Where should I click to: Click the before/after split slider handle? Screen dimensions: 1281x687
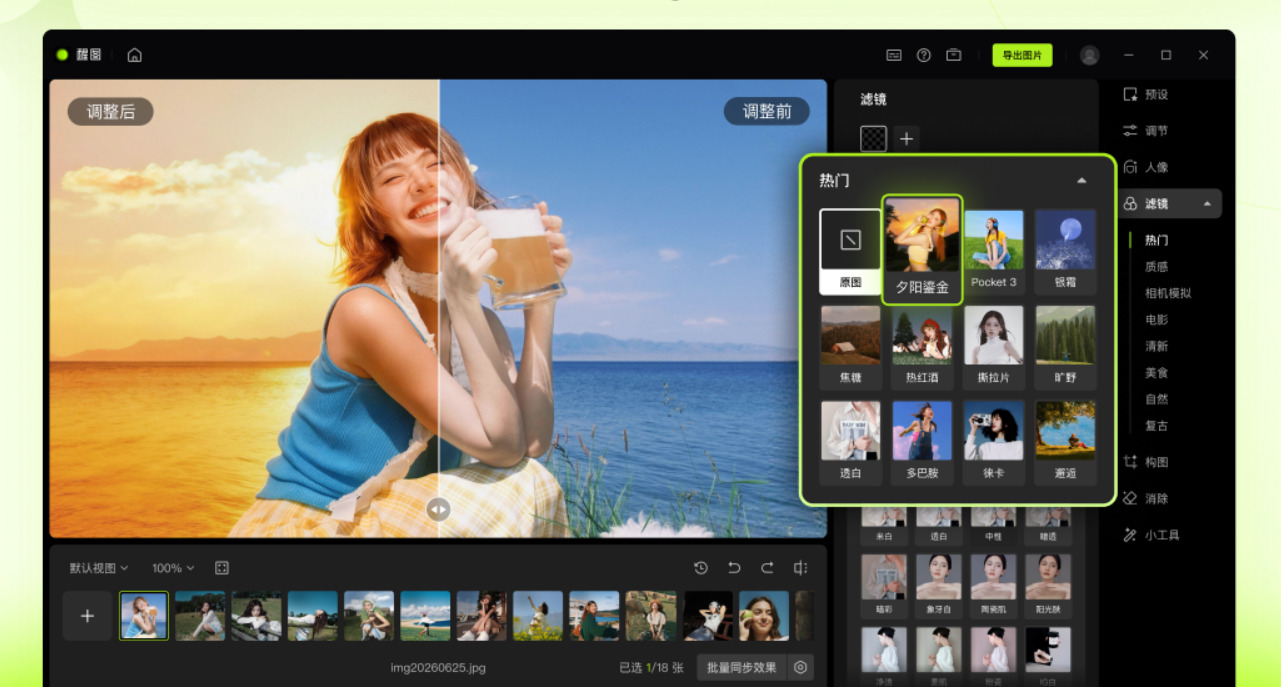click(x=438, y=509)
